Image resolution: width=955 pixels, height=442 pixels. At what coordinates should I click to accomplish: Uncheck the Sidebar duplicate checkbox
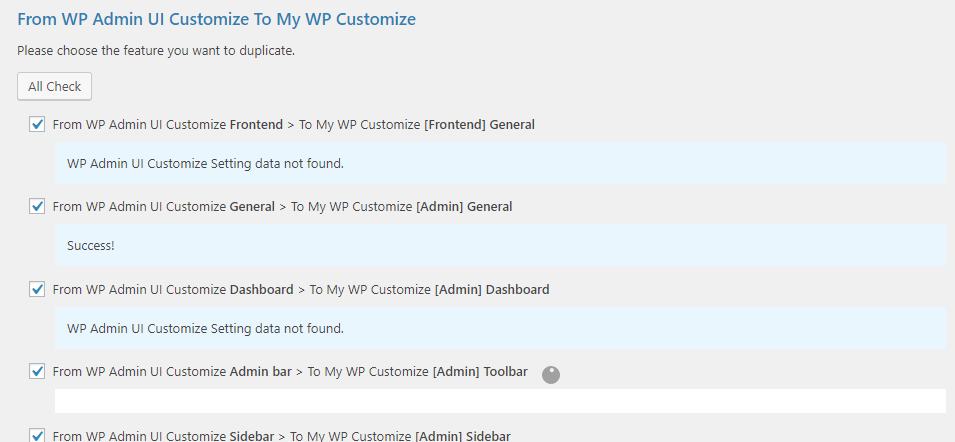pos(37,435)
